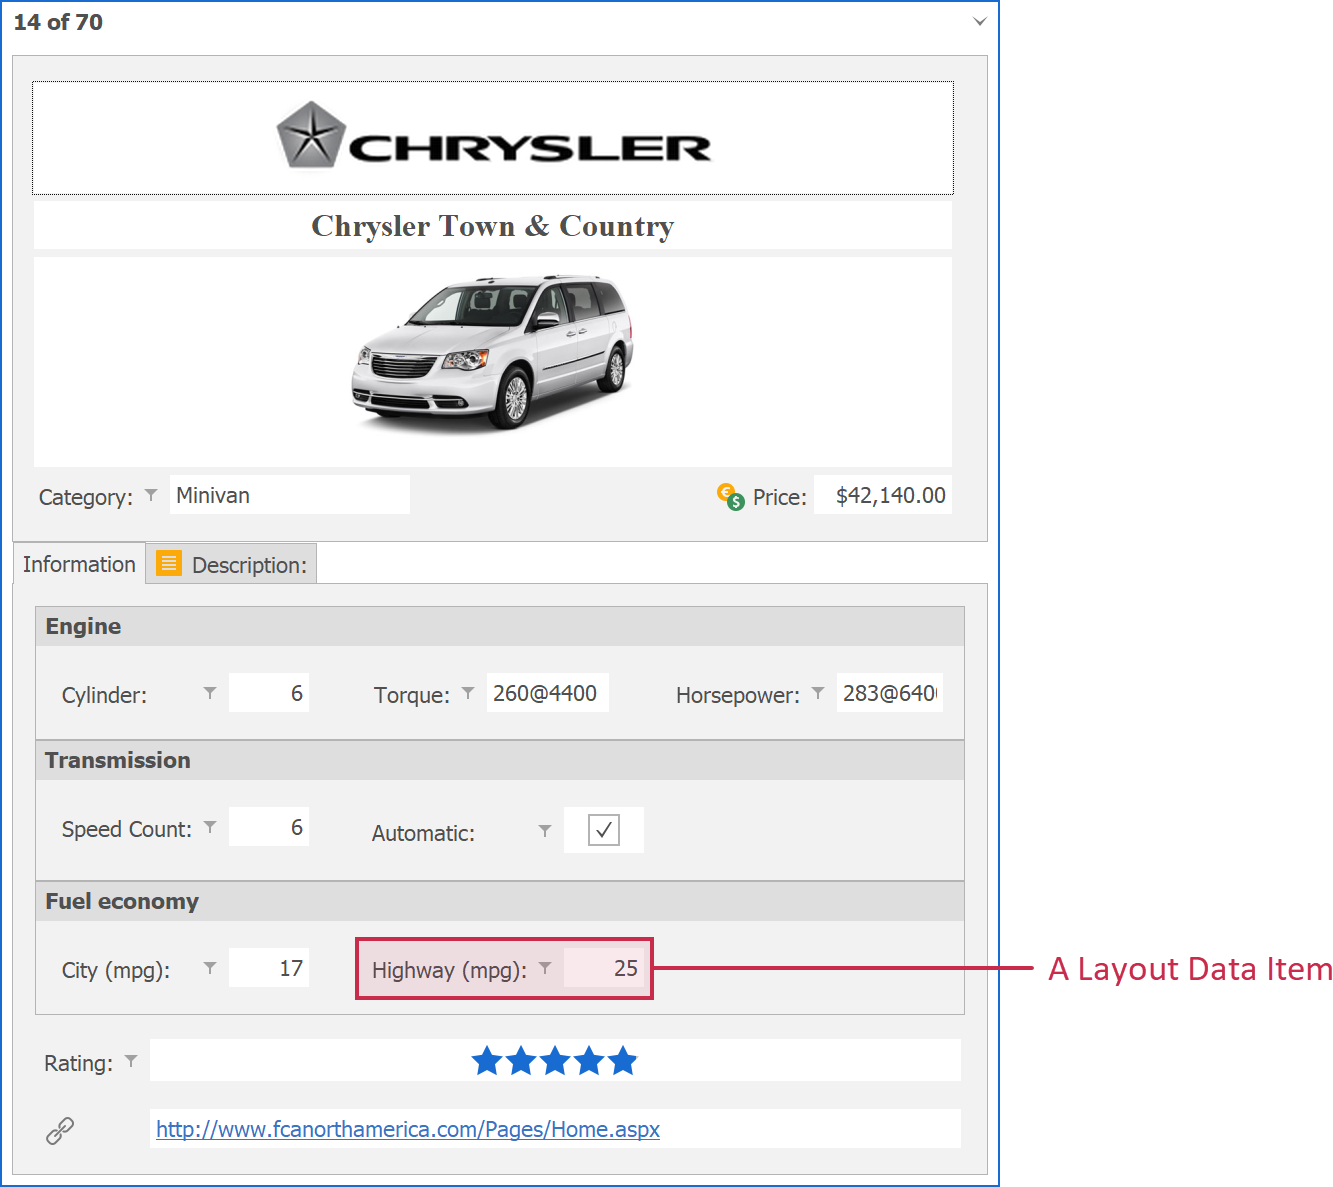Viewport: 1333px width, 1187px height.
Task: Toggle the Automatic transmission checkbox
Action: pos(604,830)
